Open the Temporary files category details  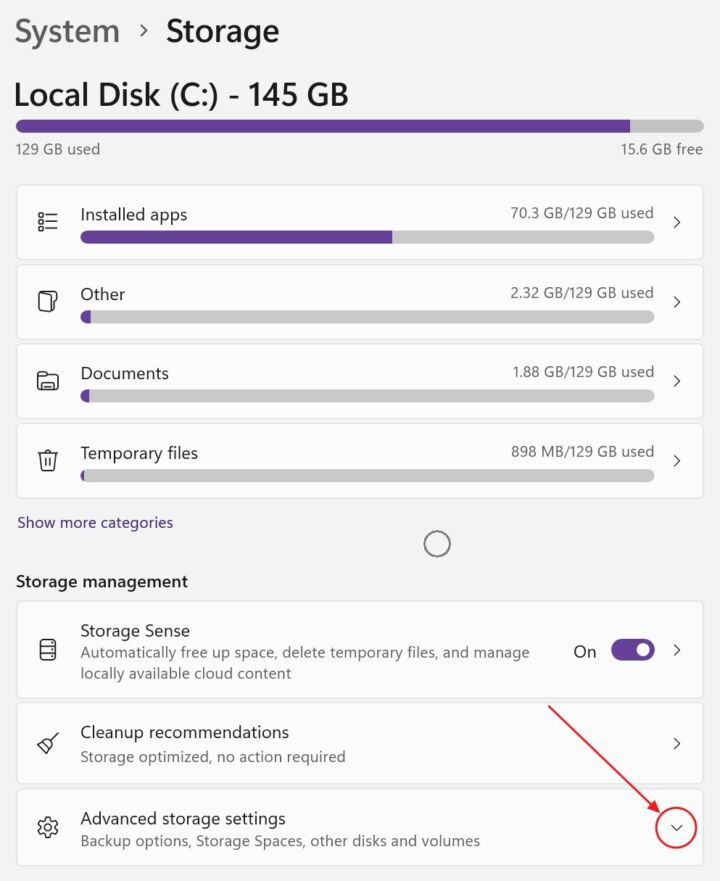pyautogui.click(x=676, y=459)
